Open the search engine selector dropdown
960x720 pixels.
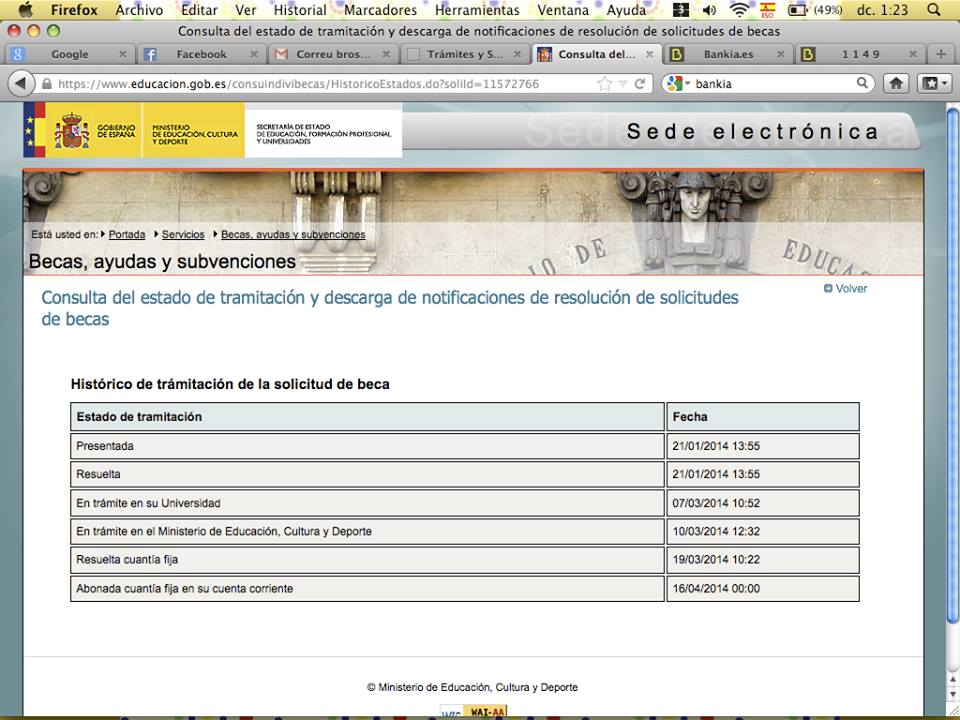coord(677,84)
